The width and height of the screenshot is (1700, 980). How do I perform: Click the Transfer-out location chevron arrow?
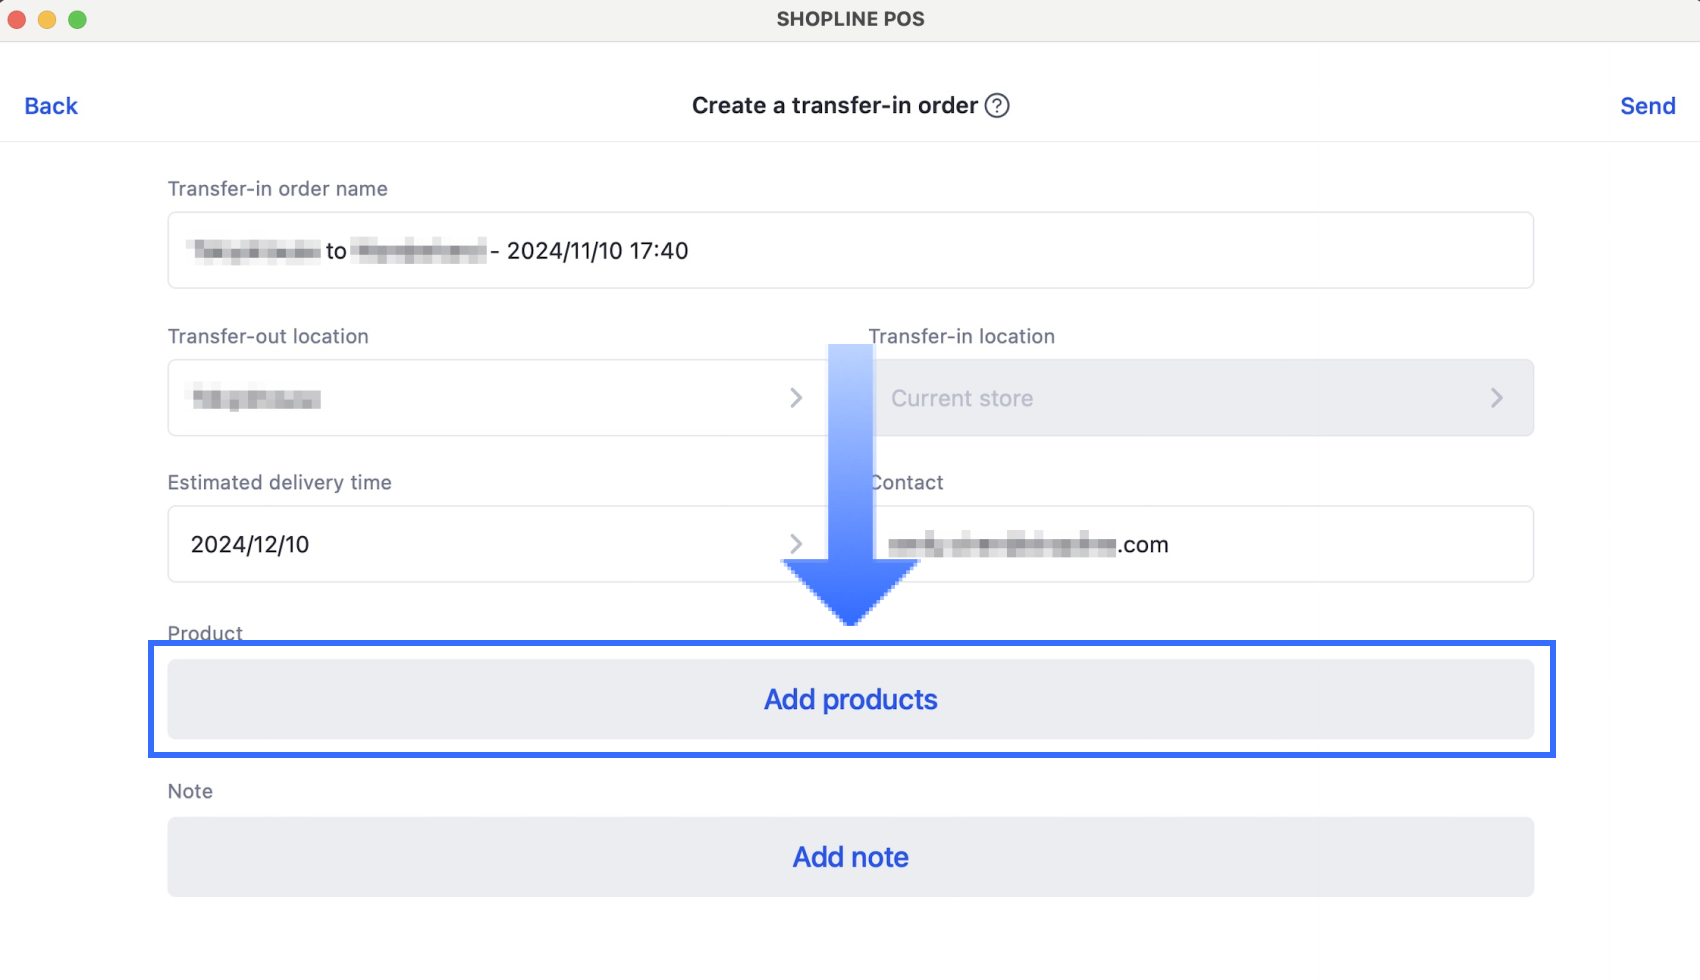796,398
